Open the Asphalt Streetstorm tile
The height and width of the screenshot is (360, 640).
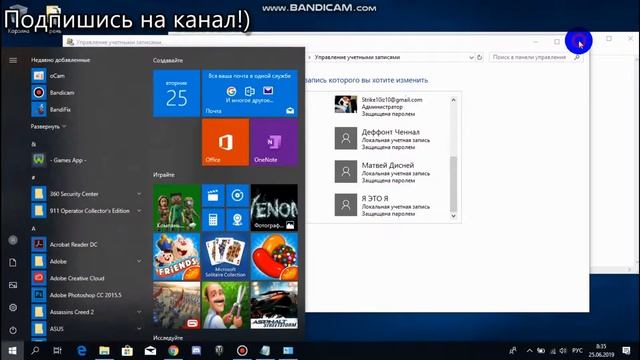(x=274, y=305)
